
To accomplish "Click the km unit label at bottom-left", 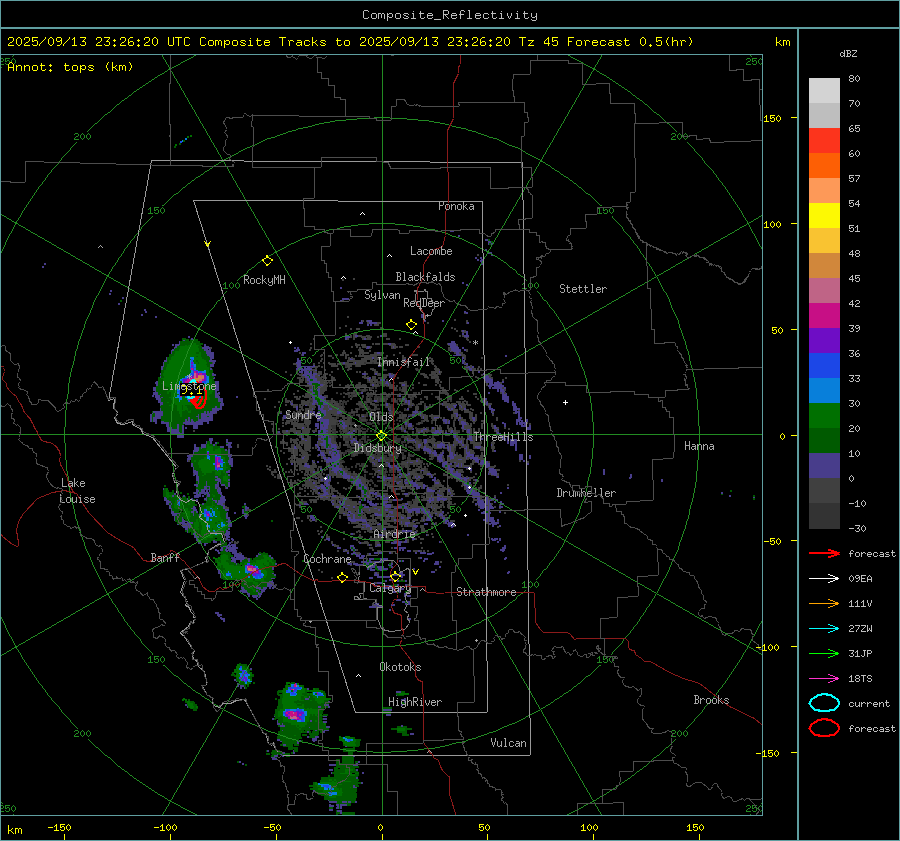I will tap(15, 830).
